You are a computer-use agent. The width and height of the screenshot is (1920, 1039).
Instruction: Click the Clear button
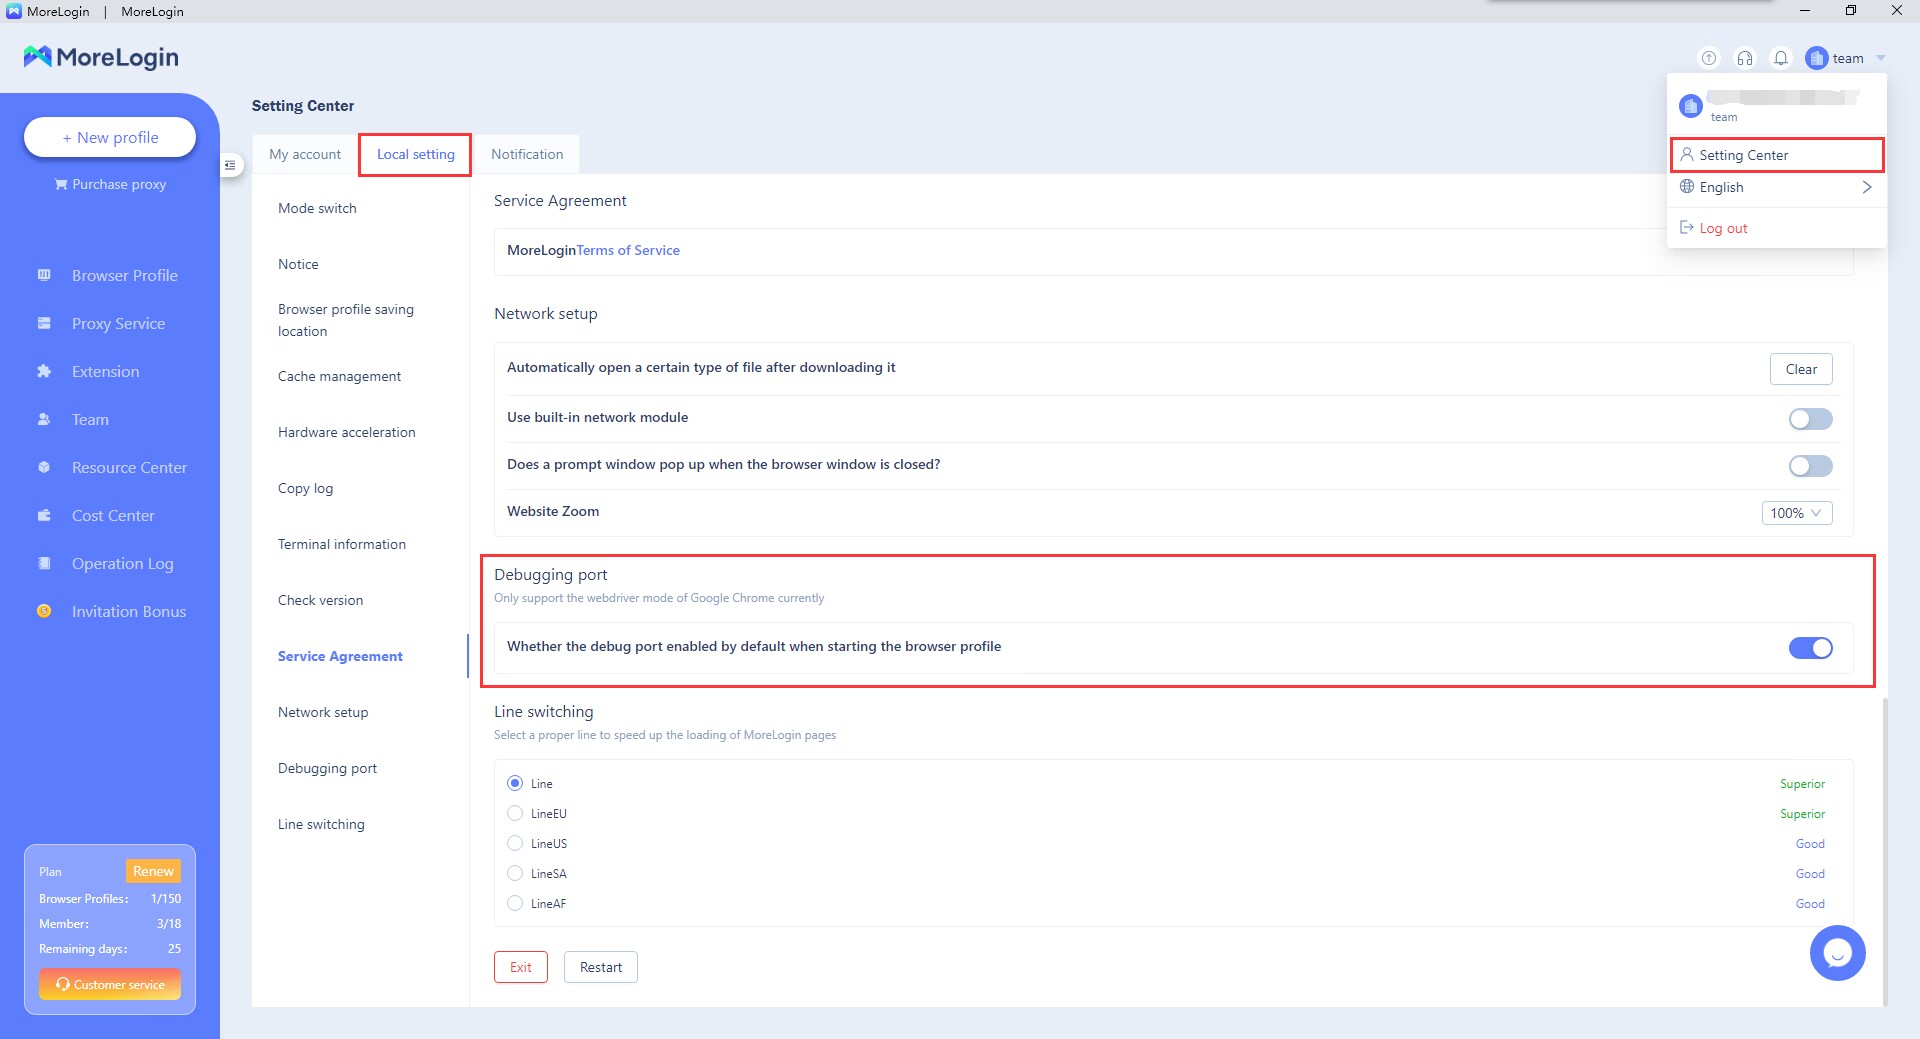pos(1801,369)
